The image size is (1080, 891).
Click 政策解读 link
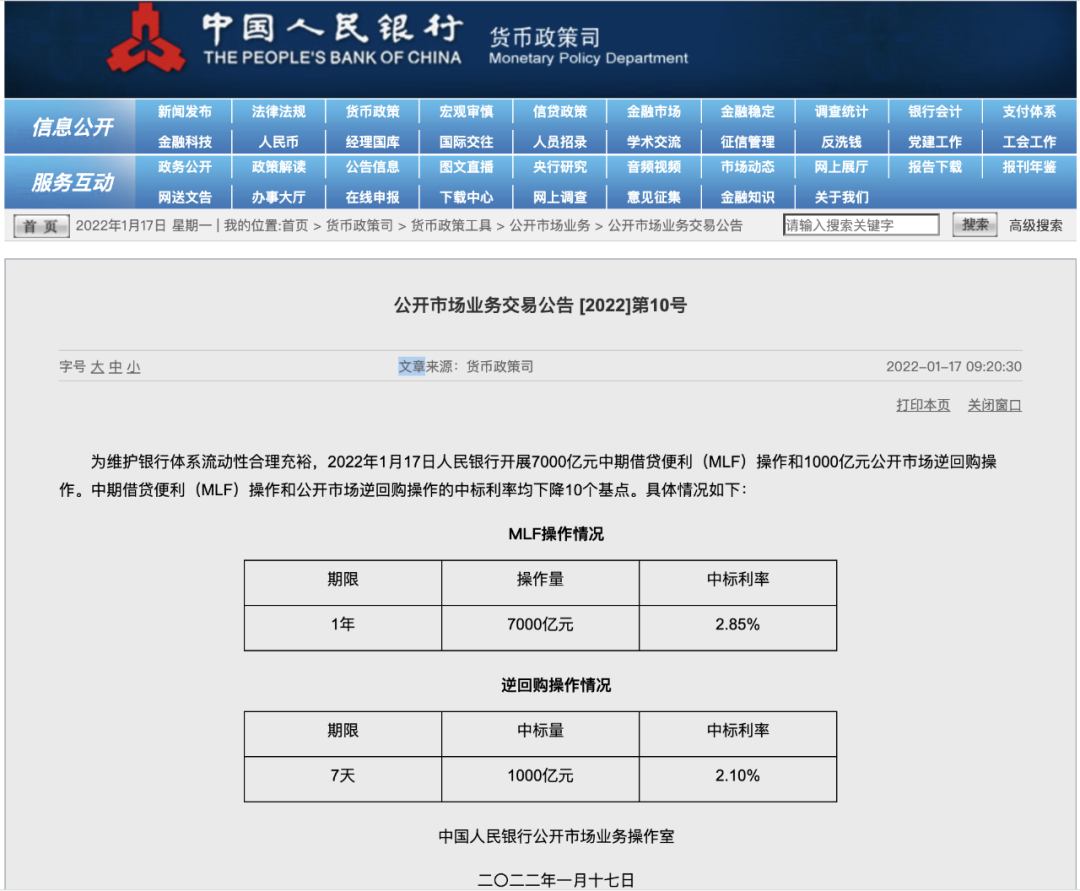coord(278,167)
